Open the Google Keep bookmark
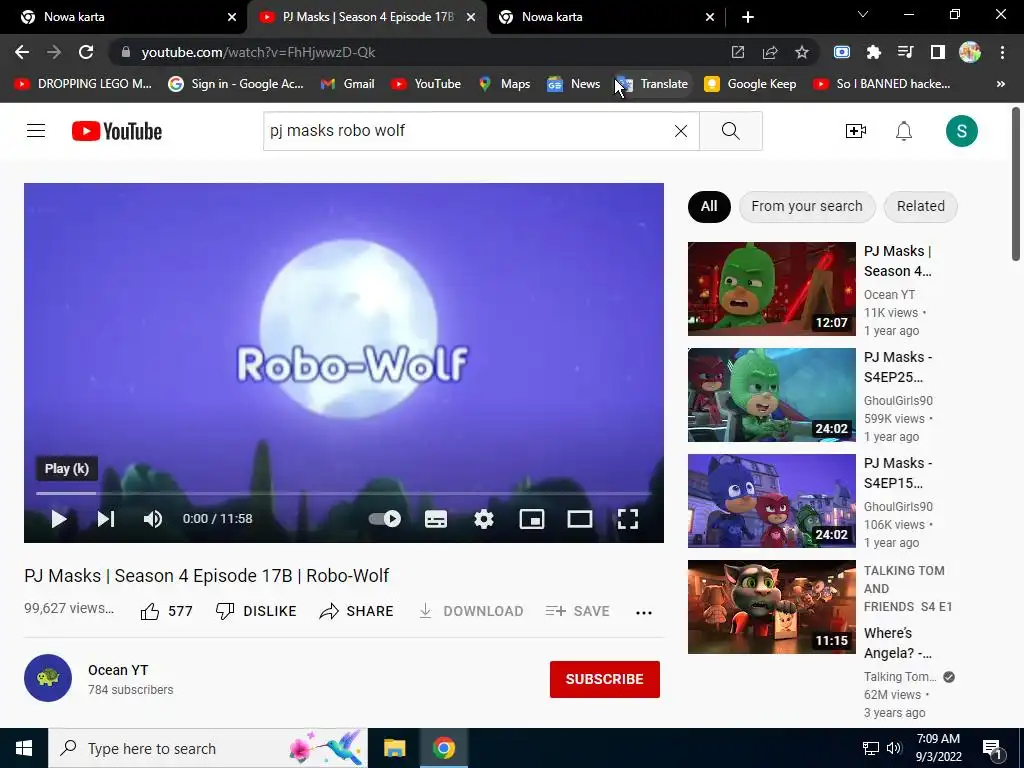Viewport: 1024px width, 768px height. point(750,84)
